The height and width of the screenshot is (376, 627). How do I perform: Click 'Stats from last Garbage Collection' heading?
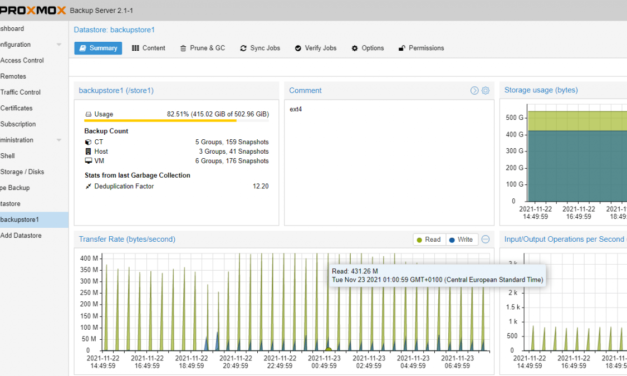coord(137,175)
